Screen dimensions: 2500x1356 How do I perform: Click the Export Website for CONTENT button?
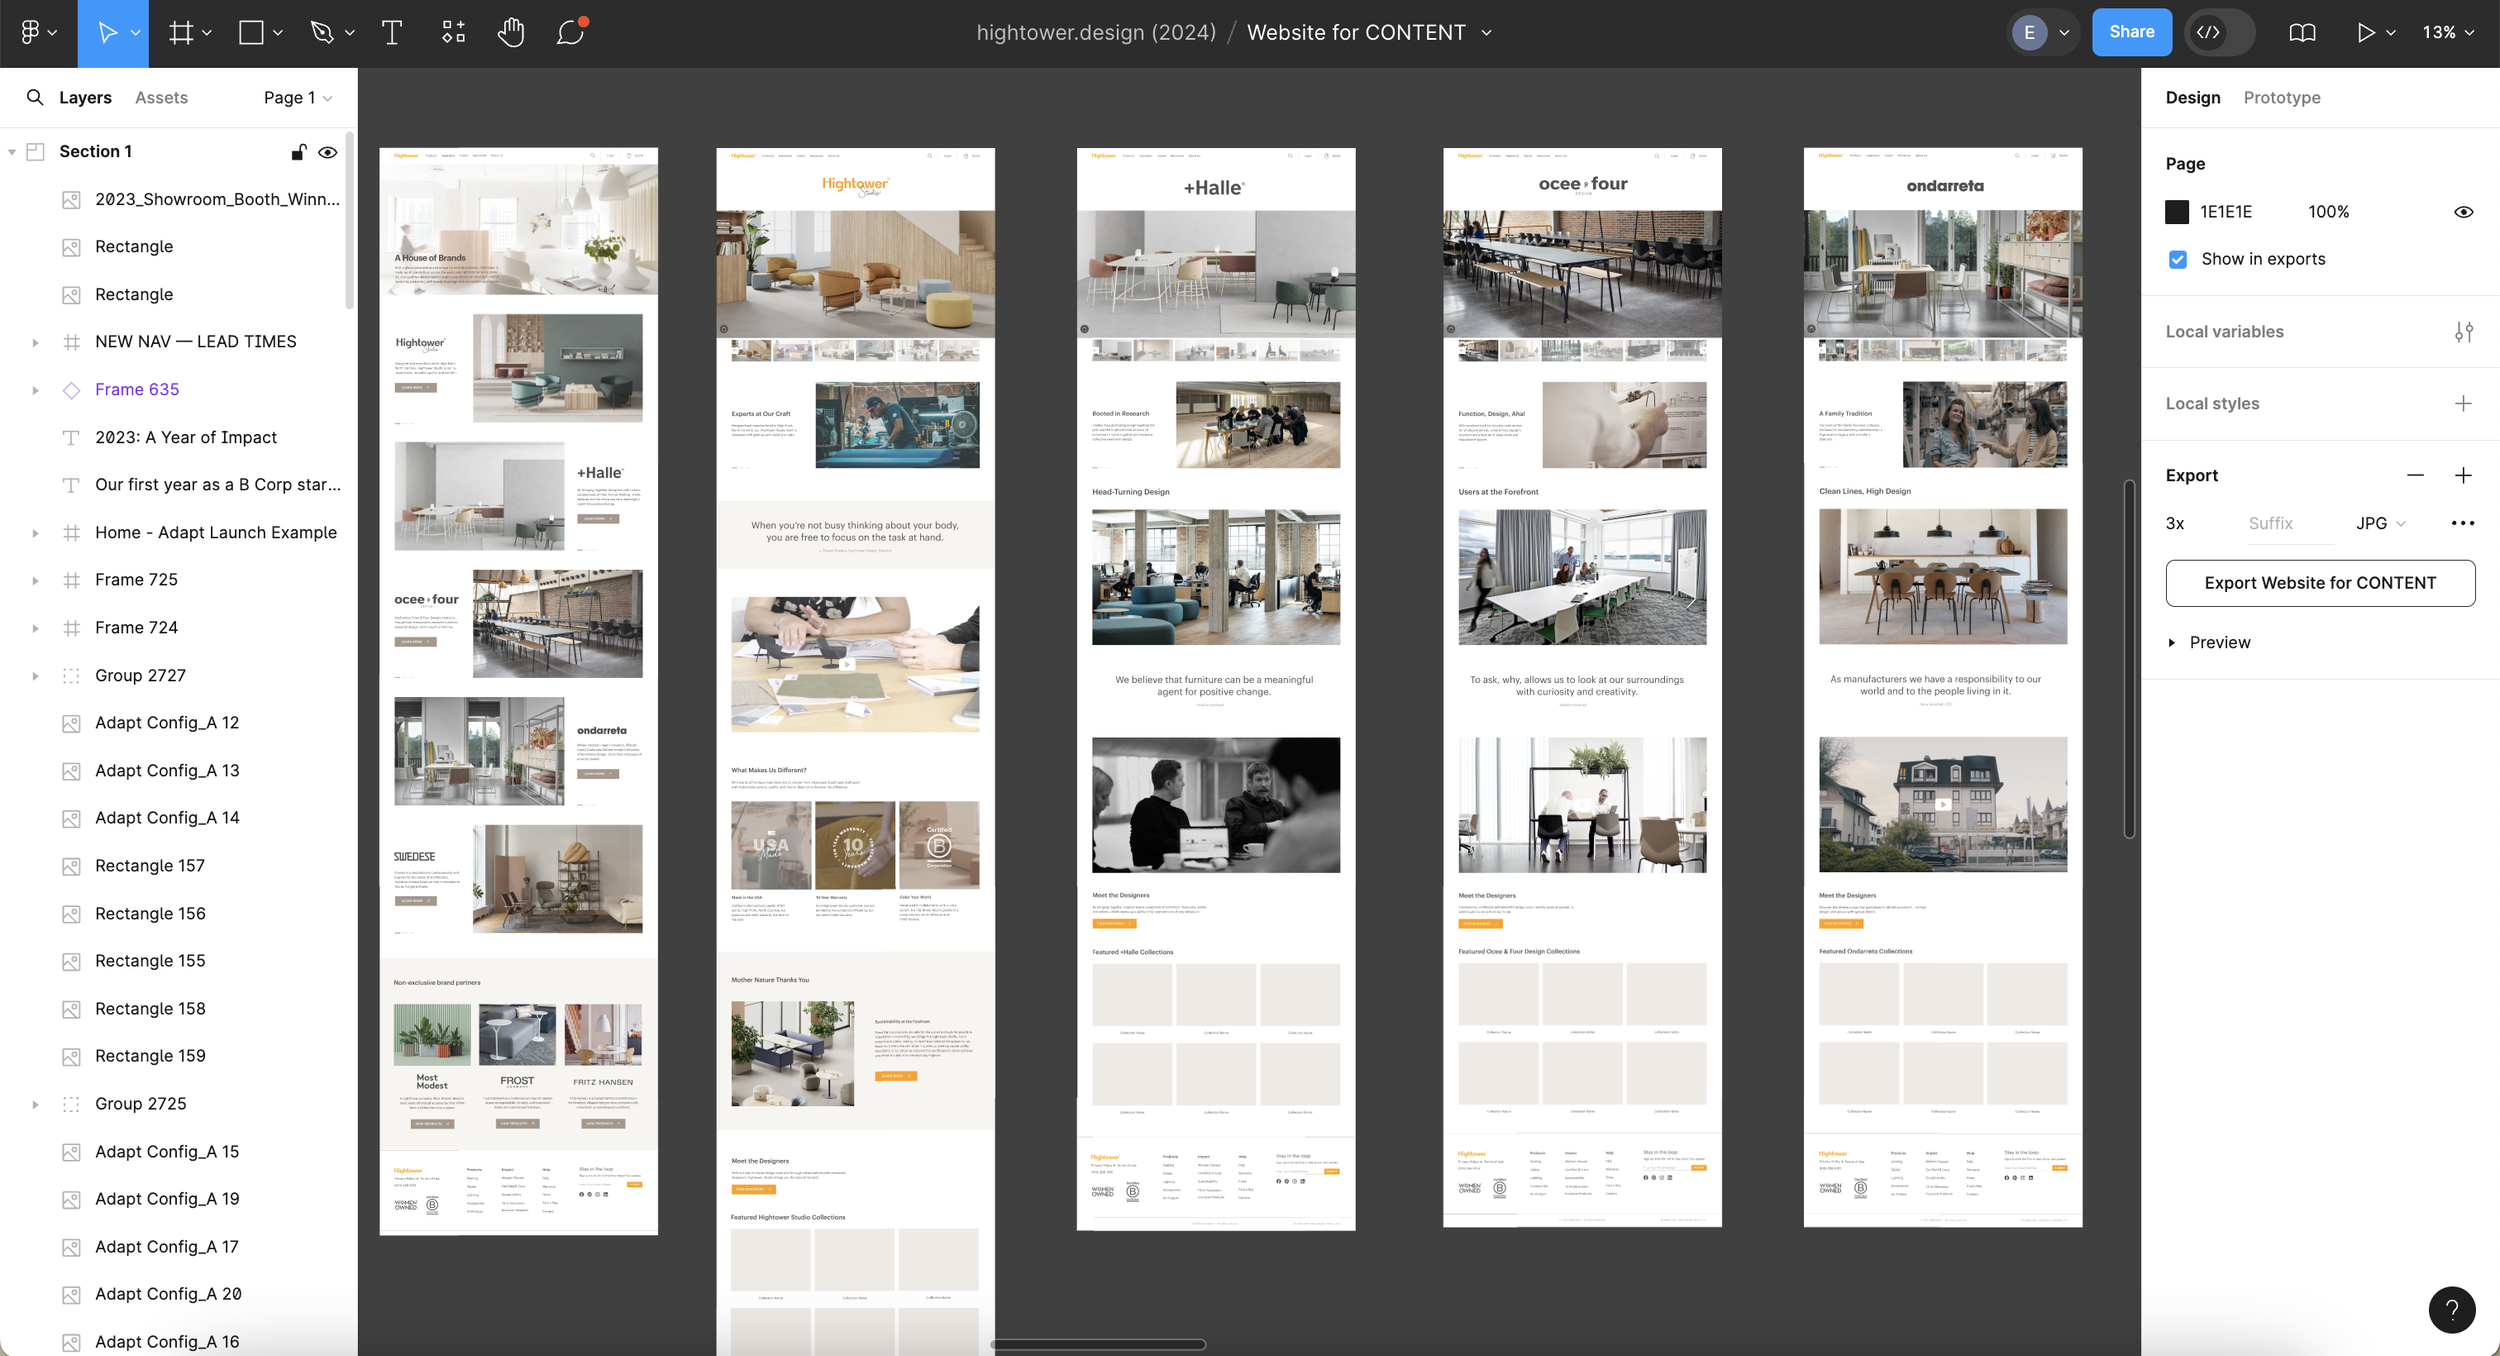pos(2320,583)
